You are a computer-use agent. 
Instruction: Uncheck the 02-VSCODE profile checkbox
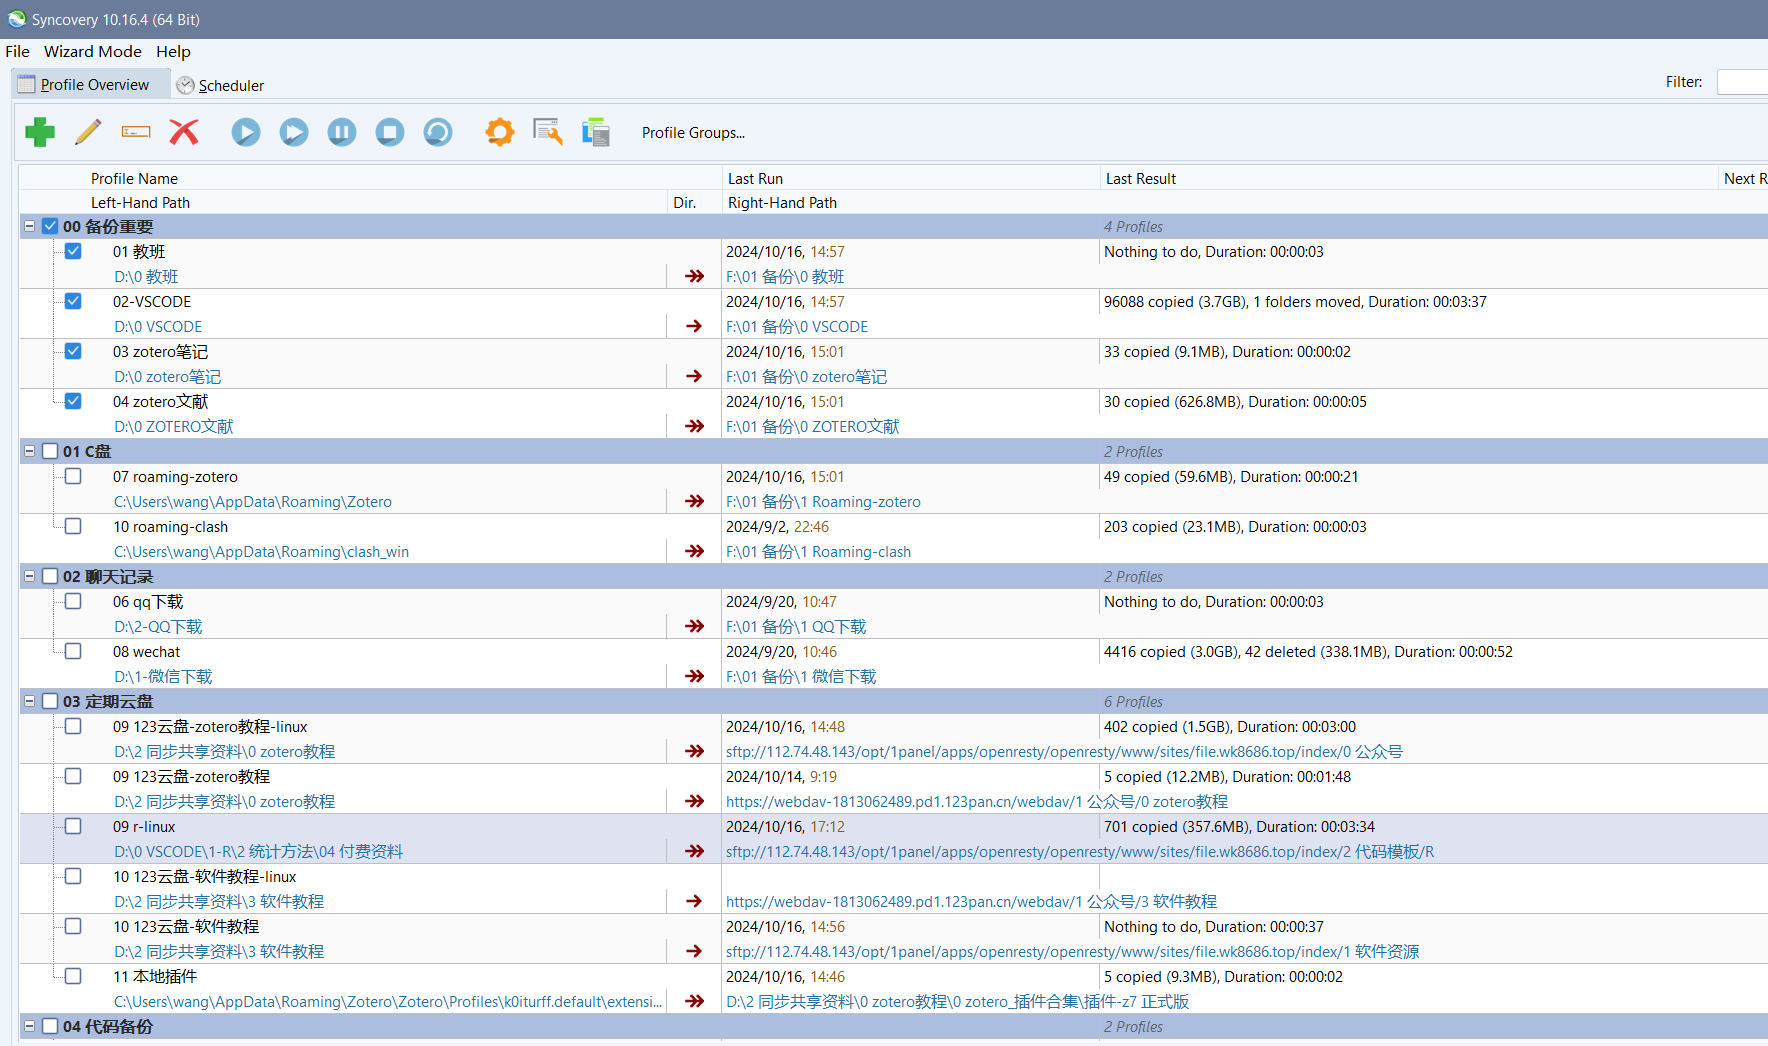73,301
